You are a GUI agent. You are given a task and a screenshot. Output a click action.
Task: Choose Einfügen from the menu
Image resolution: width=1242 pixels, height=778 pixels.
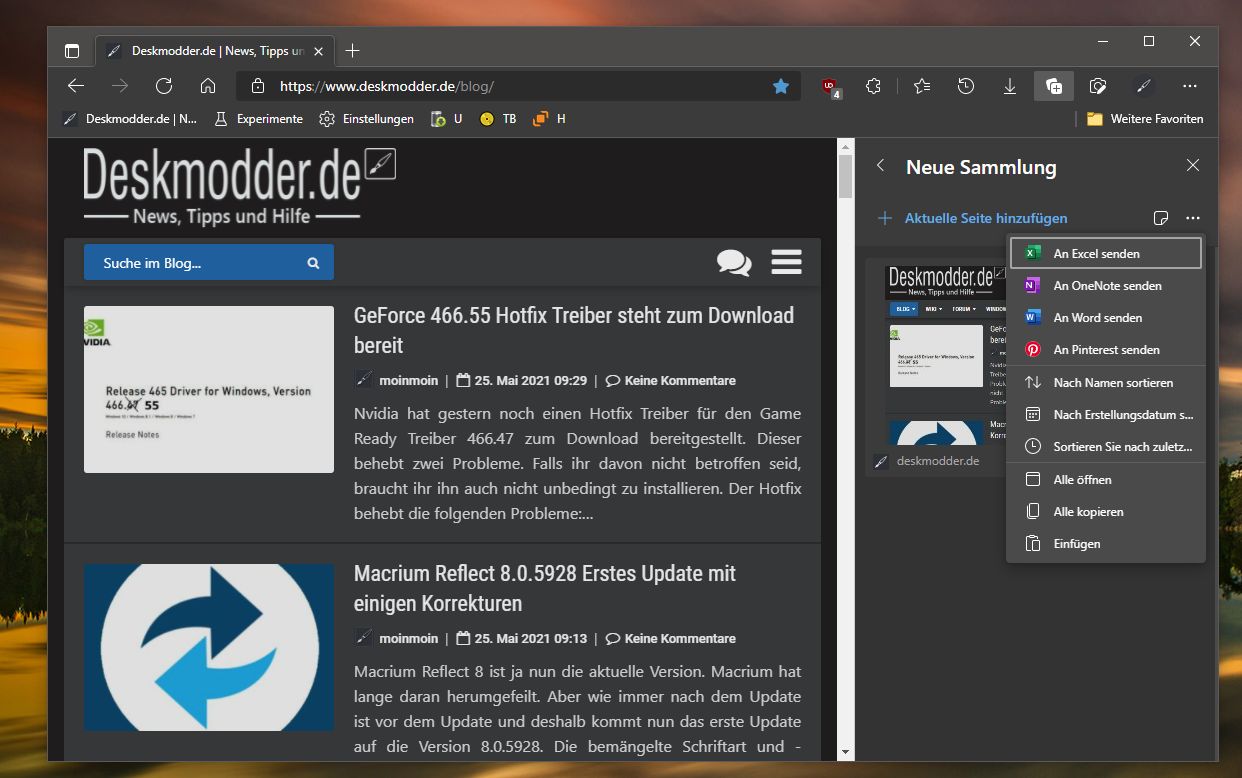pyautogui.click(x=1105, y=544)
